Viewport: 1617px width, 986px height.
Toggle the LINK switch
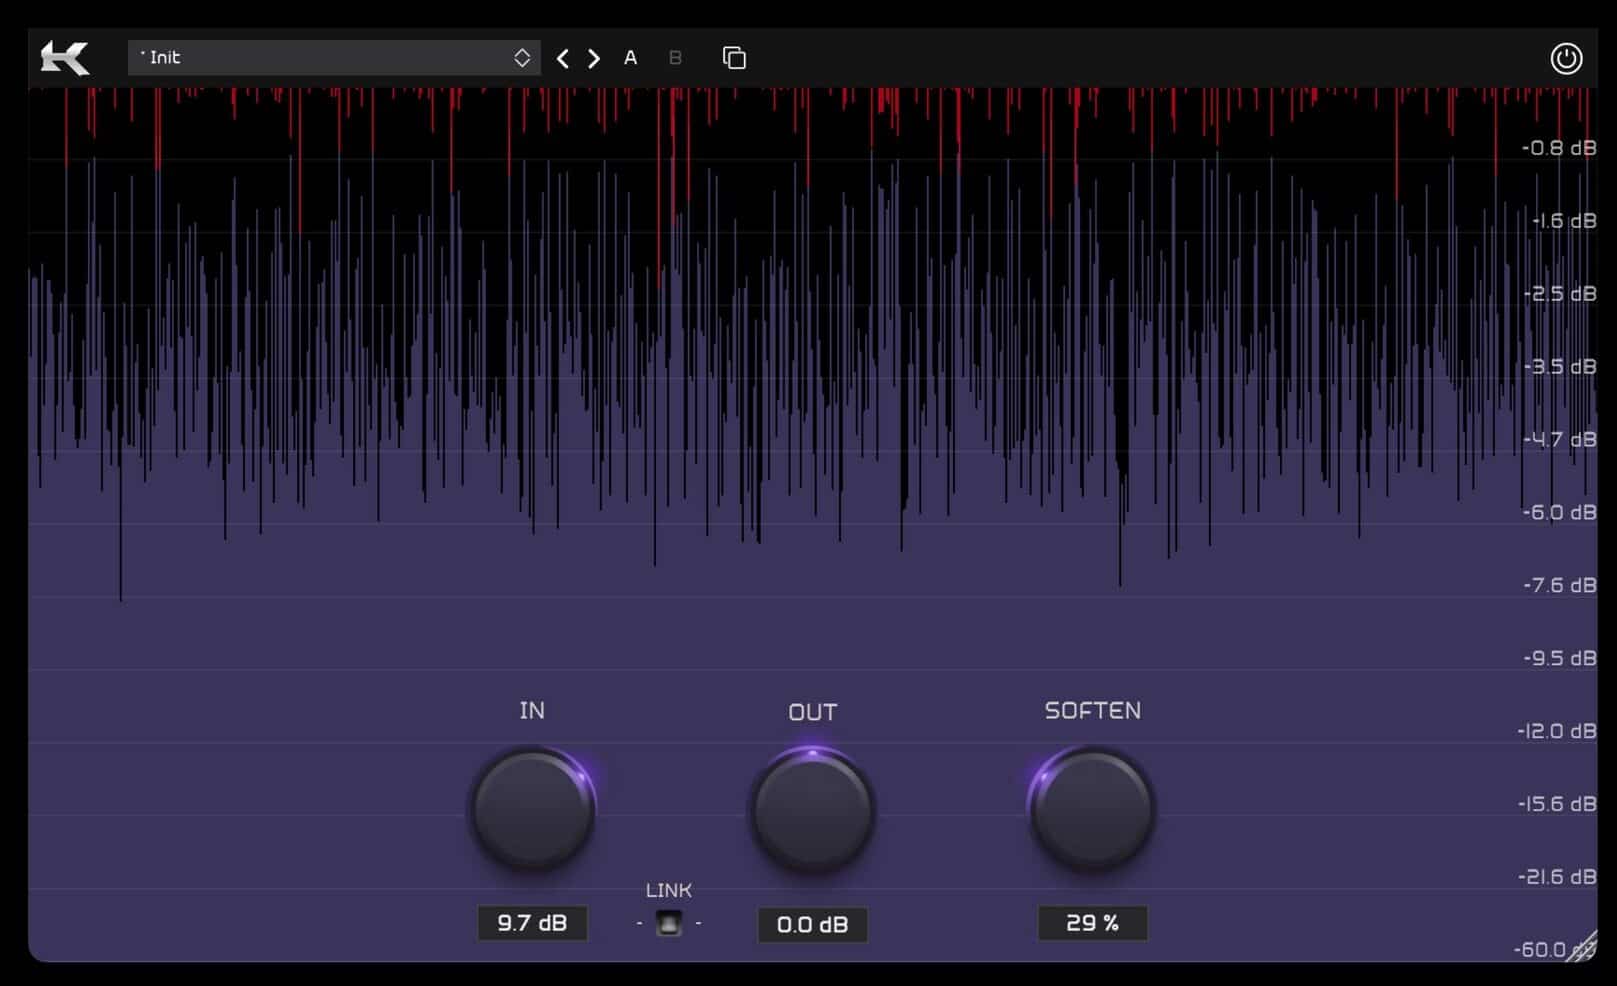668,920
